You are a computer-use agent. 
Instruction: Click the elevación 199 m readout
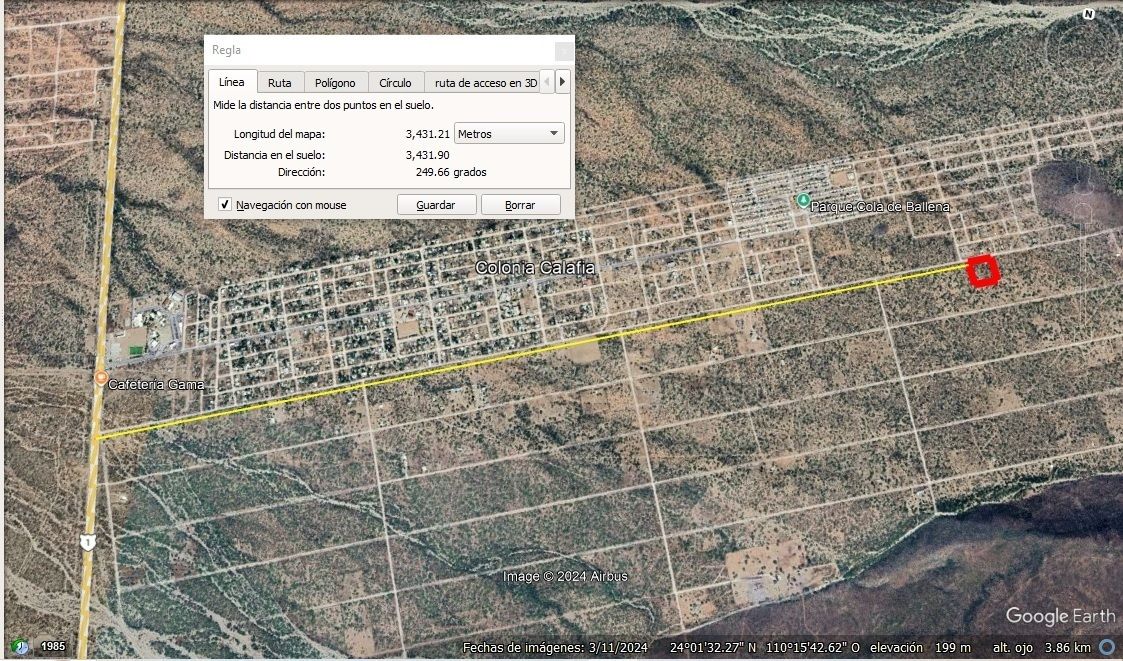click(920, 647)
